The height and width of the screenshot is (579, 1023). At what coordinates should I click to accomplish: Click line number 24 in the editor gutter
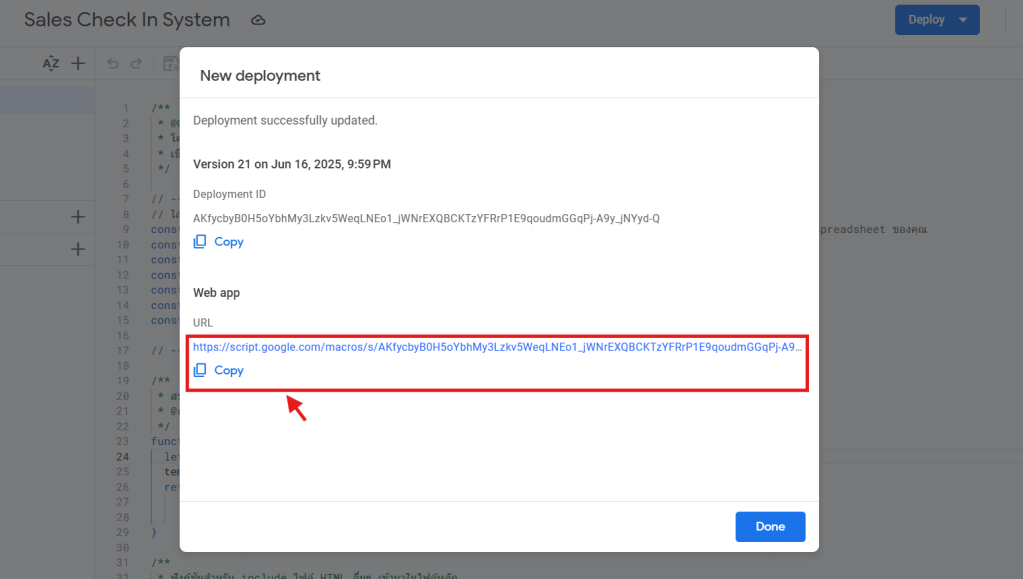pyautogui.click(x=124, y=457)
